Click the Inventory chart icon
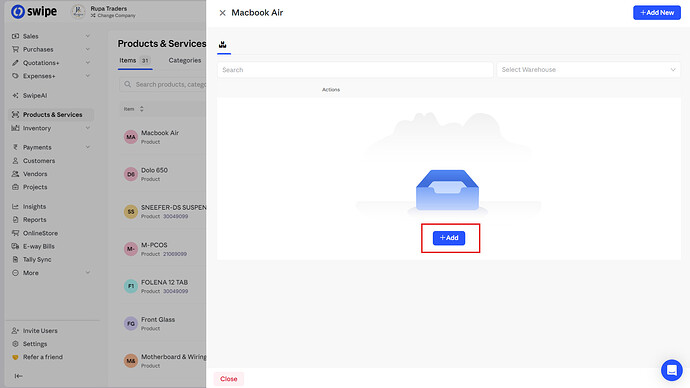The image size is (690, 388). click(15, 128)
